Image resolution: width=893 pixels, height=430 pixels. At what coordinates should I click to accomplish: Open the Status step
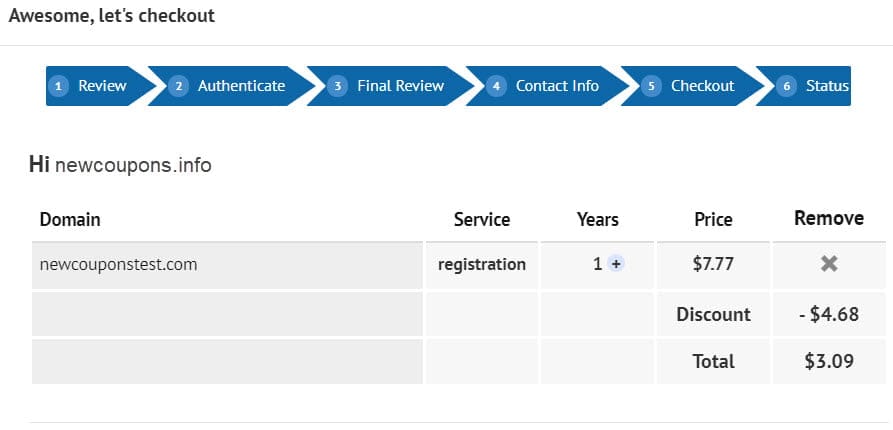827,86
